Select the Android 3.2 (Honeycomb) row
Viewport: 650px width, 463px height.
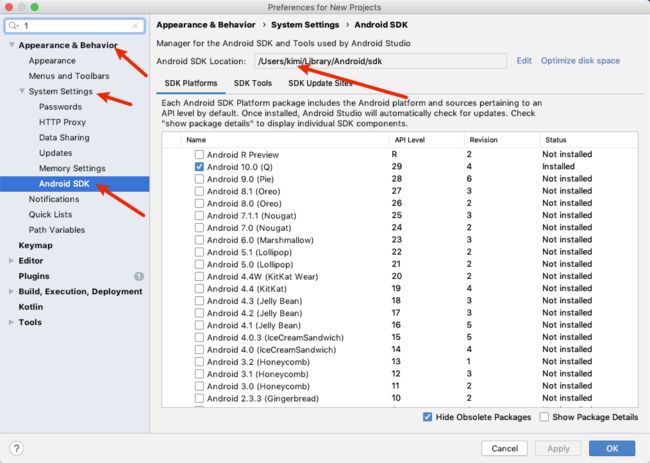400,362
